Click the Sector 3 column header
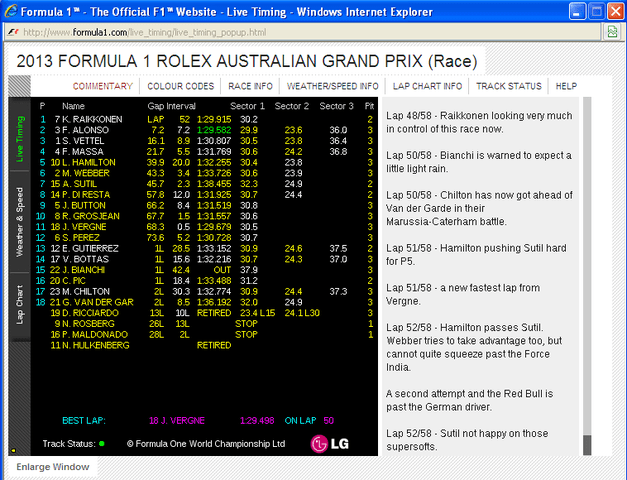Image resolution: width=627 pixels, height=480 pixels. click(x=336, y=106)
